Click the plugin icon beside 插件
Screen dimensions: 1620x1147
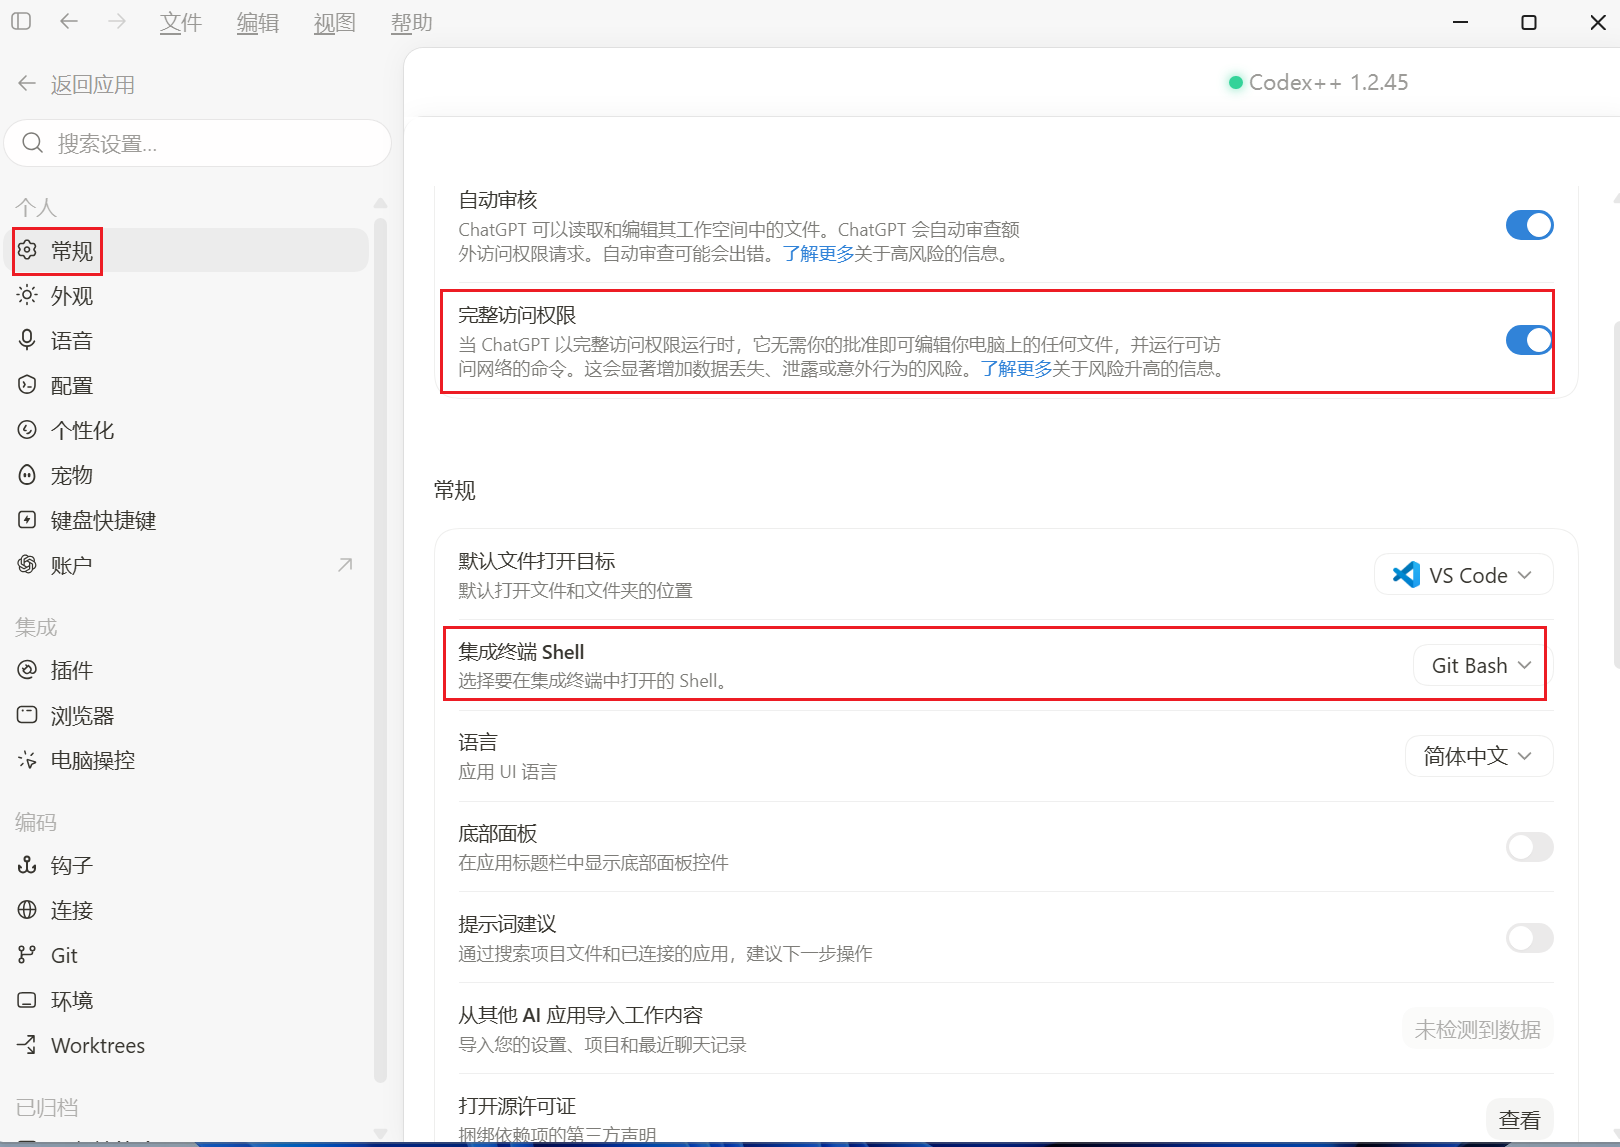point(27,670)
